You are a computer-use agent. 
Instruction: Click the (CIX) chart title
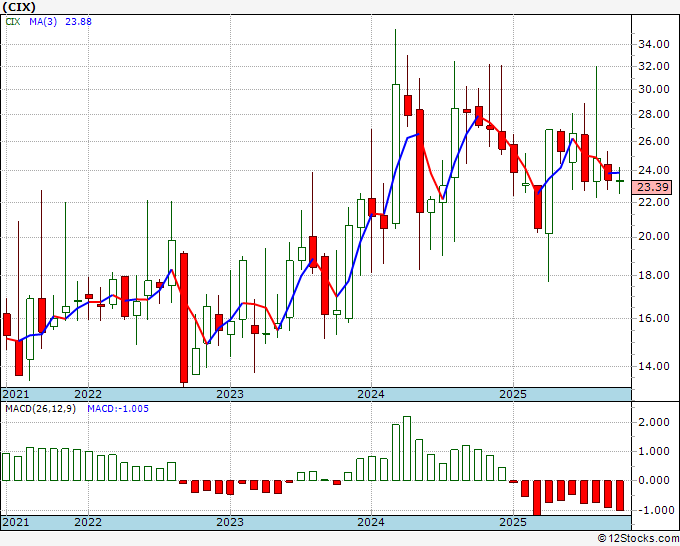[19, 7]
